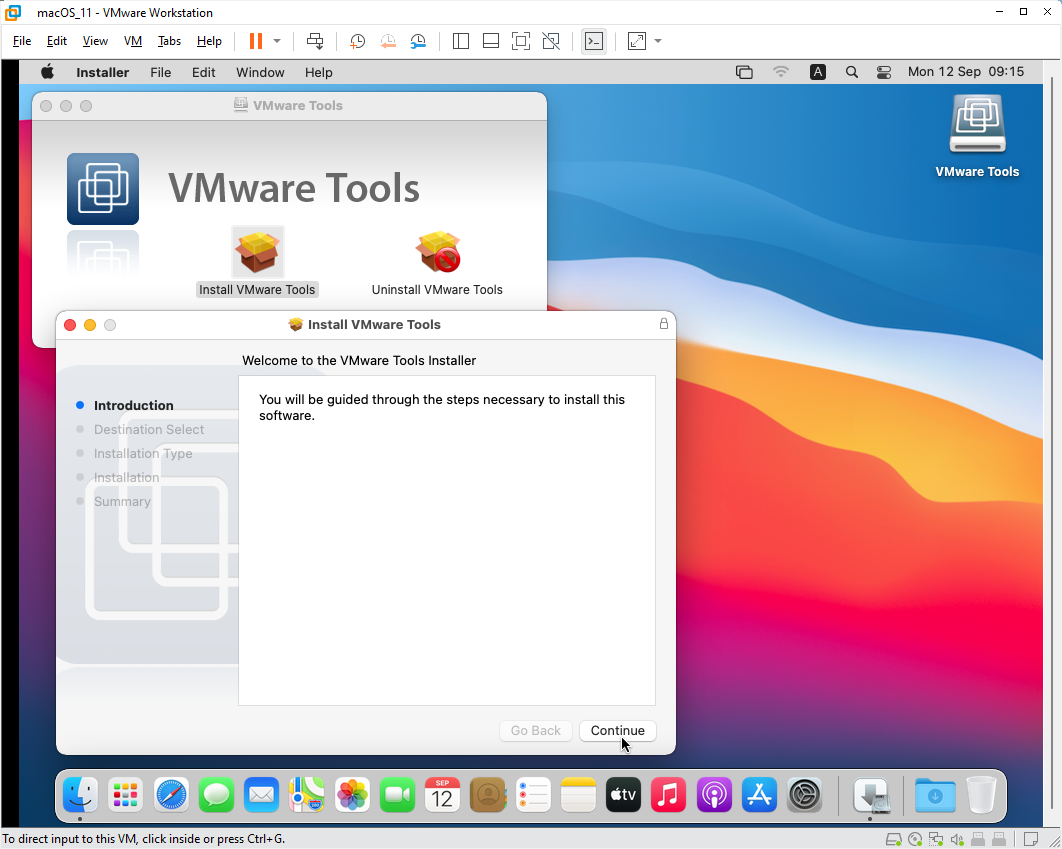Click the 'Mon 12 Sep 09:15' clock
The image size is (1062, 849).
click(966, 72)
